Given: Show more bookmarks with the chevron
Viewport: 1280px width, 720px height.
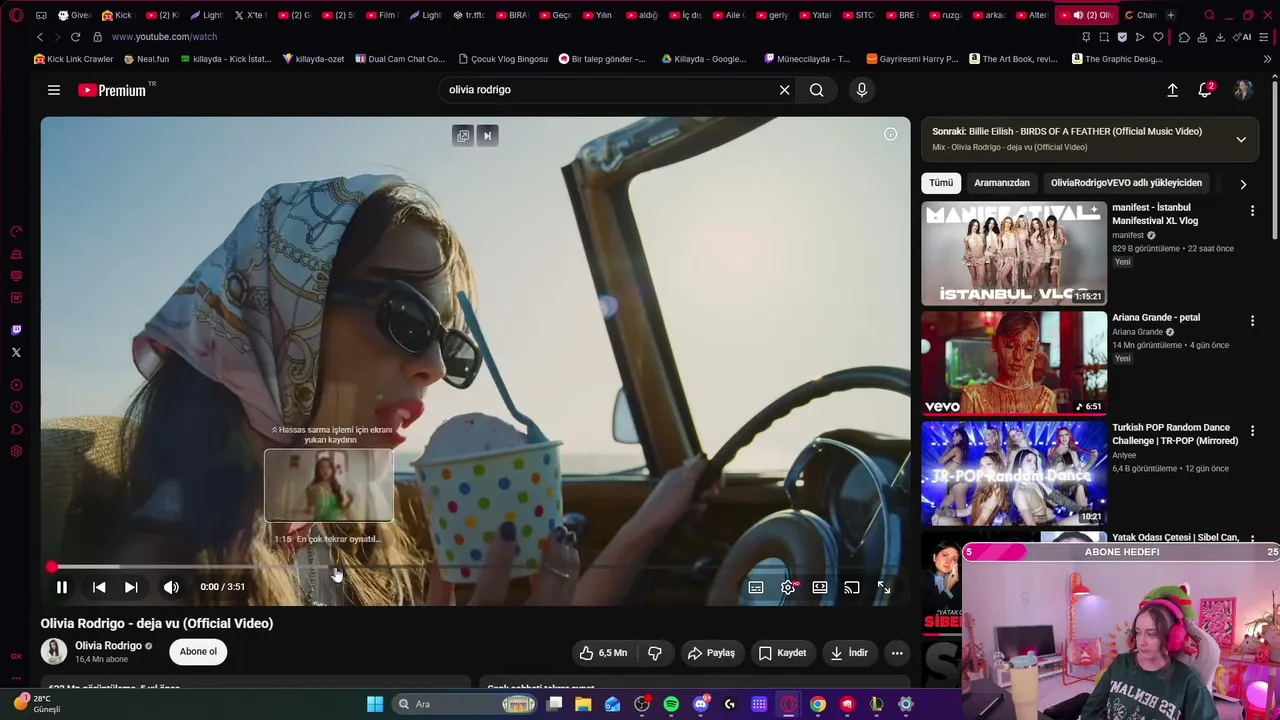Looking at the screenshot, I should pos(1267,59).
